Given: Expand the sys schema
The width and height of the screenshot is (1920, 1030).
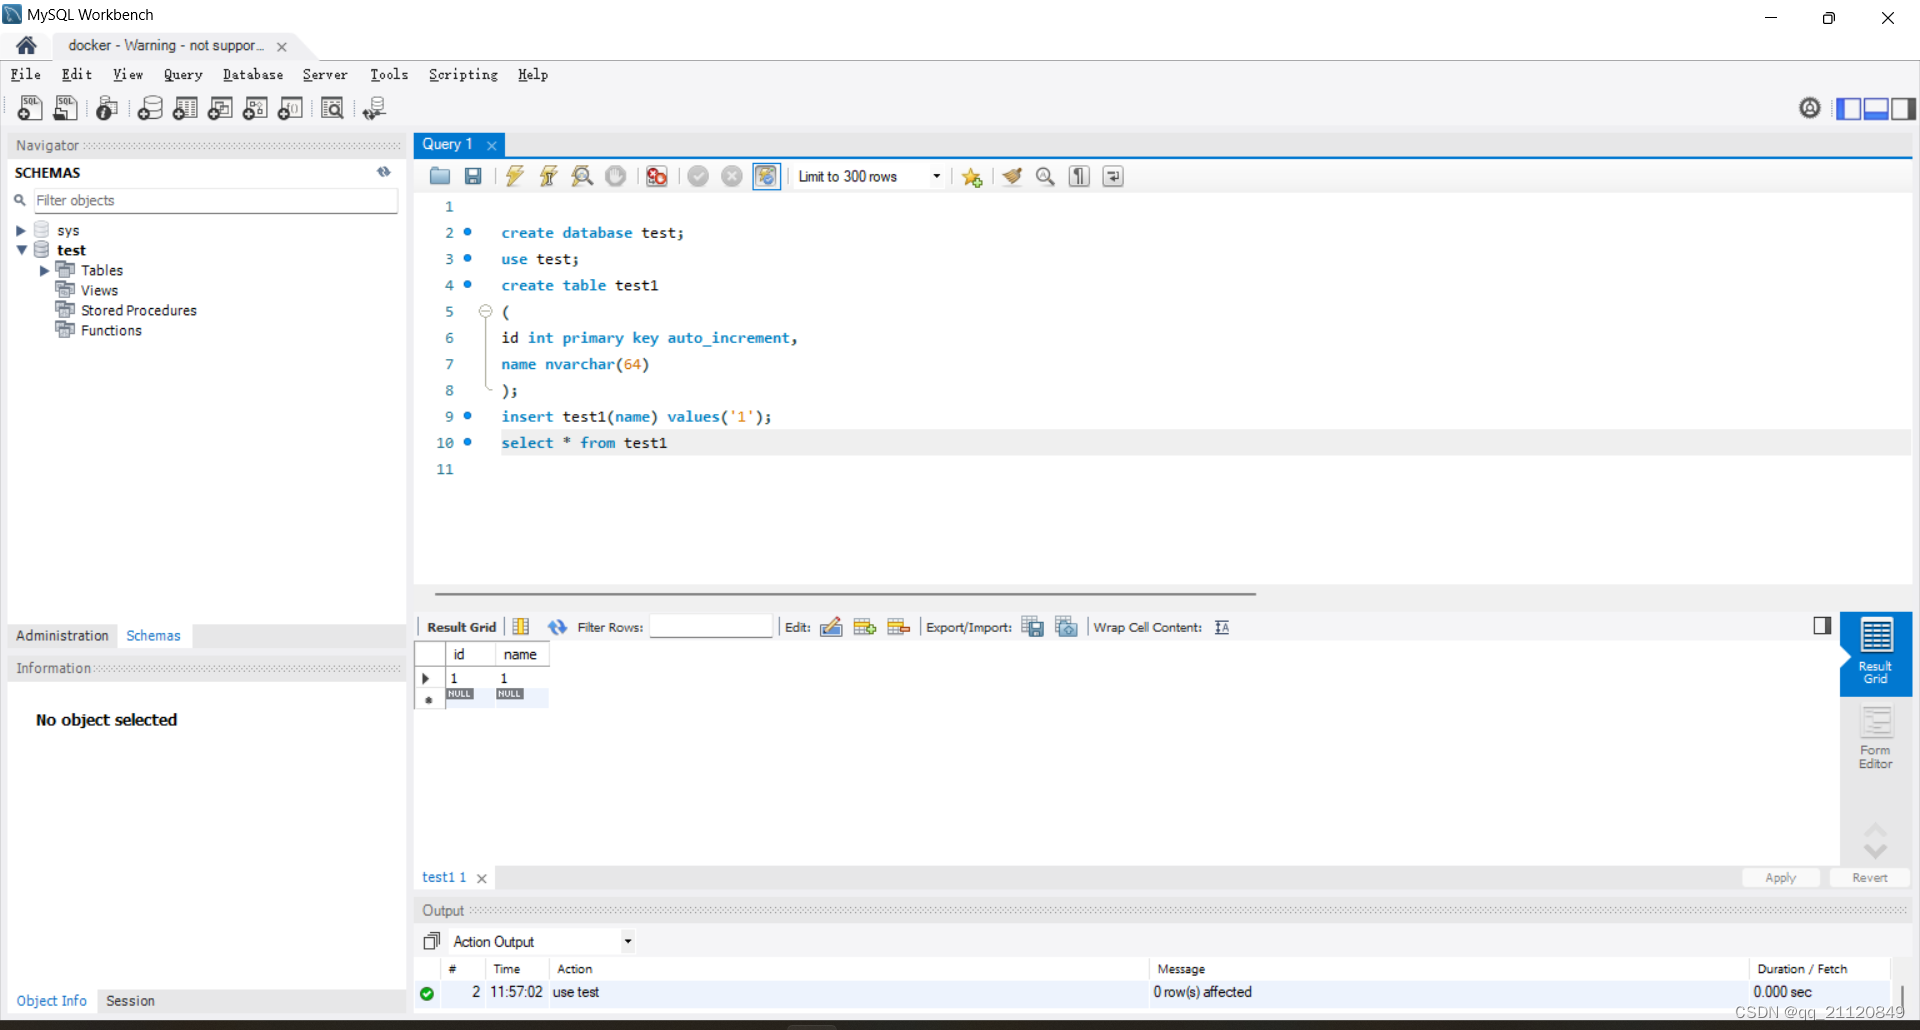Looking at the screenshot, I should [x=21, y=230].
